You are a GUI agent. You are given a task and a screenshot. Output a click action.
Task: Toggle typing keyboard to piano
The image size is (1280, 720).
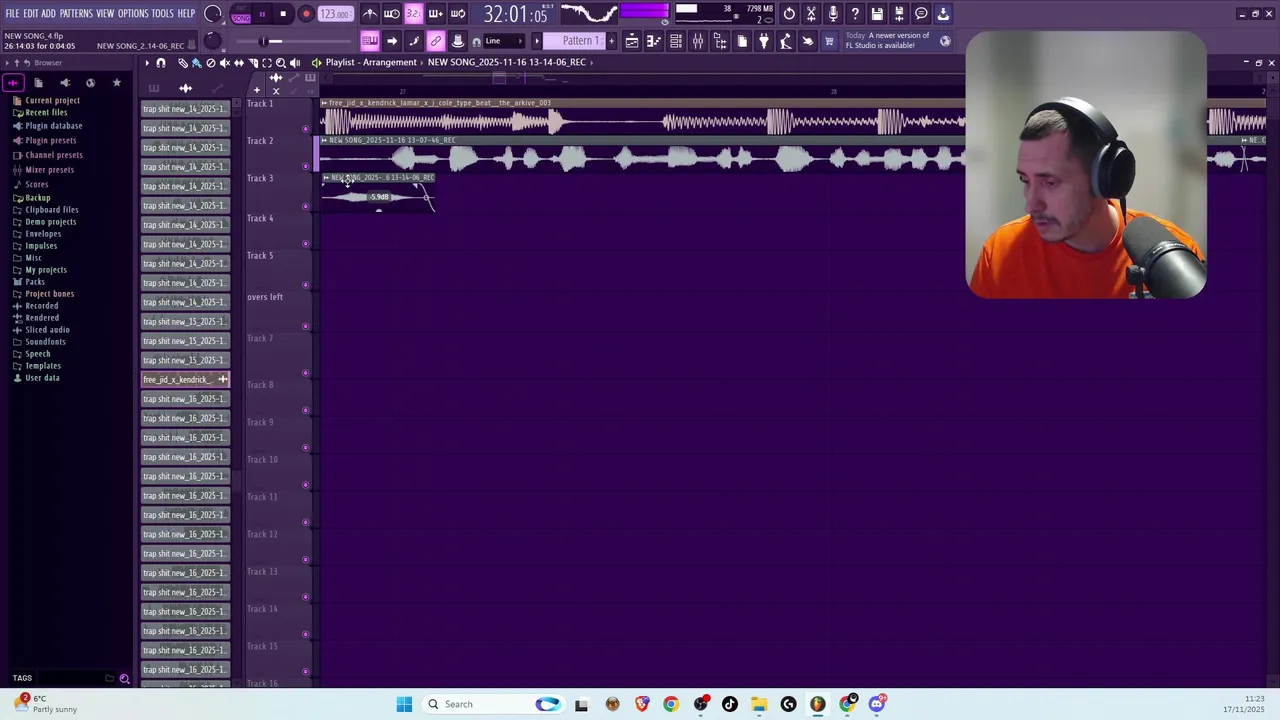click(370, 41)
